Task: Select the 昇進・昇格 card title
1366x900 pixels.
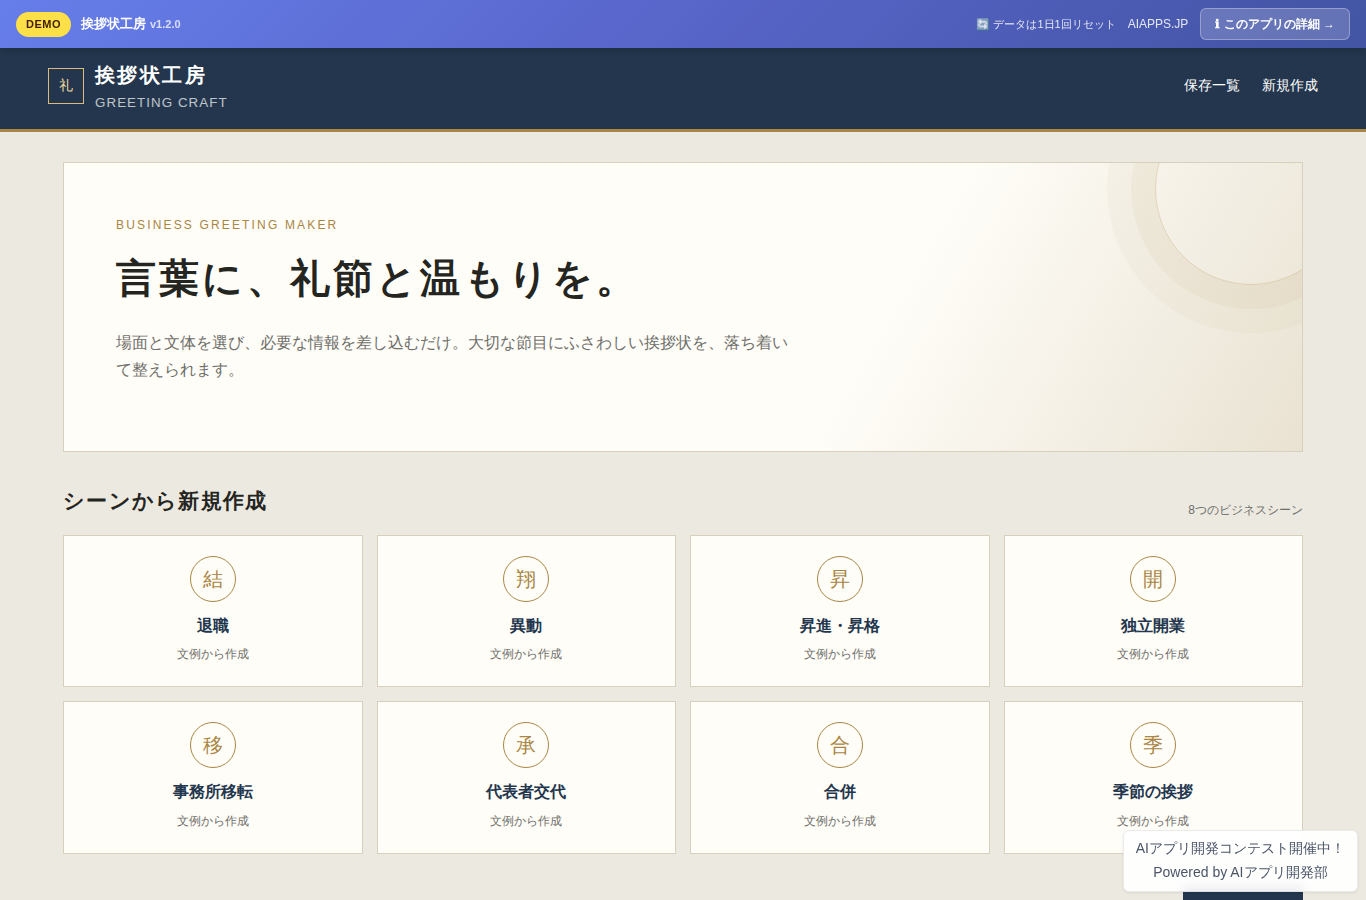Action: click(x=840, y=626)
